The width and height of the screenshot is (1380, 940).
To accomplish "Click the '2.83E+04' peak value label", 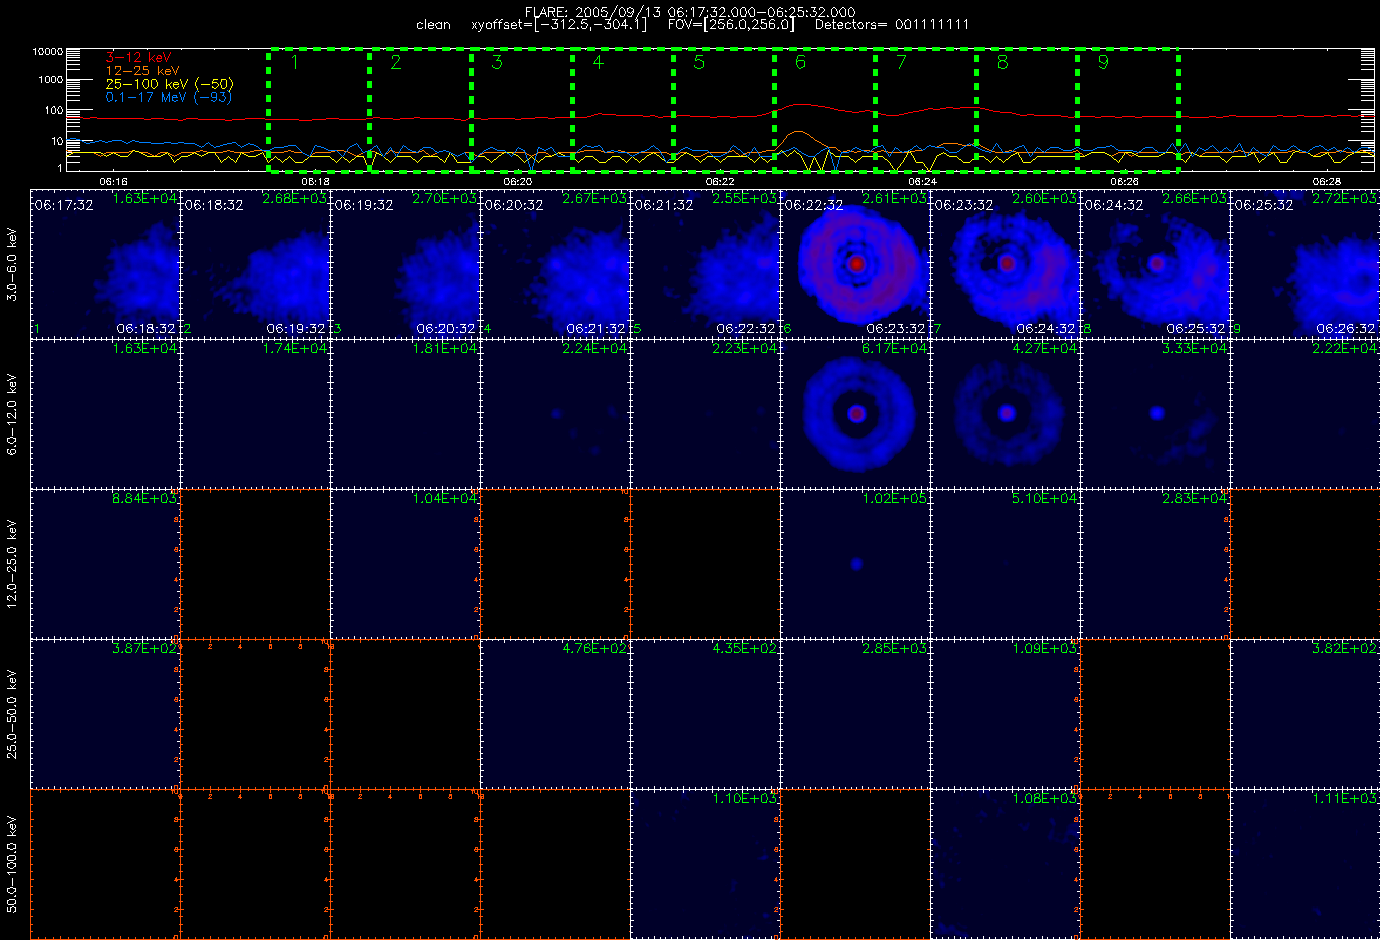I will point(1194,499).
